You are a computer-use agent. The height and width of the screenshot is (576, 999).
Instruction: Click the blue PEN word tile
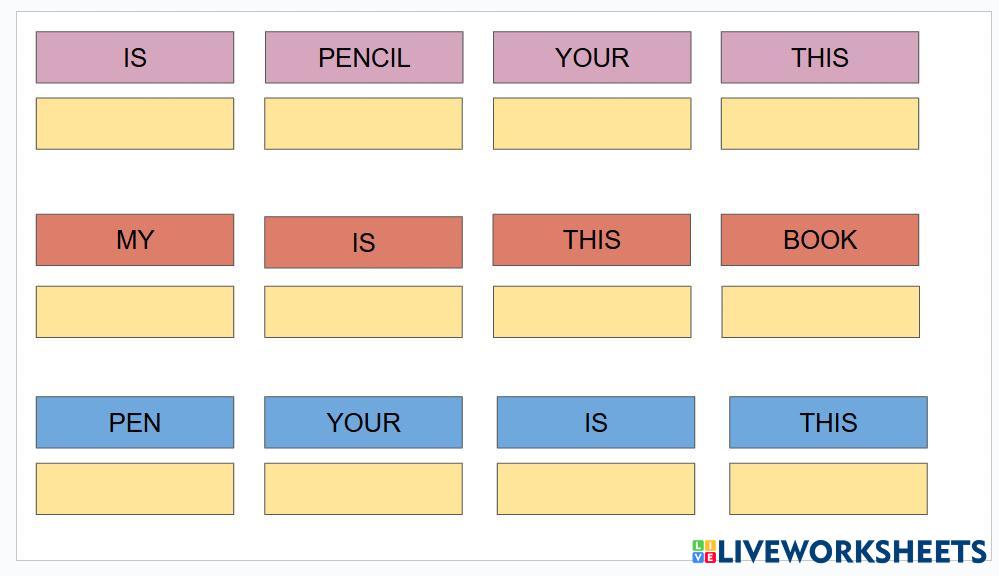pyautogui.click(x=135, y=422)
